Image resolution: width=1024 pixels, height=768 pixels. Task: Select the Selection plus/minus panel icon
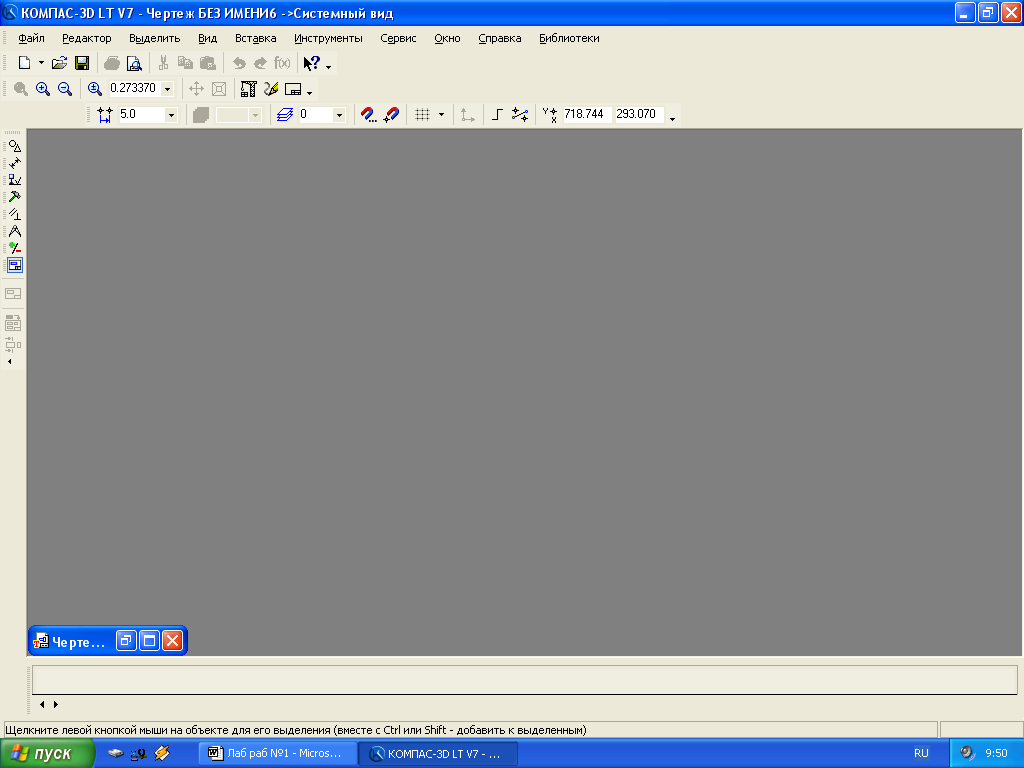tap(14, 248)
